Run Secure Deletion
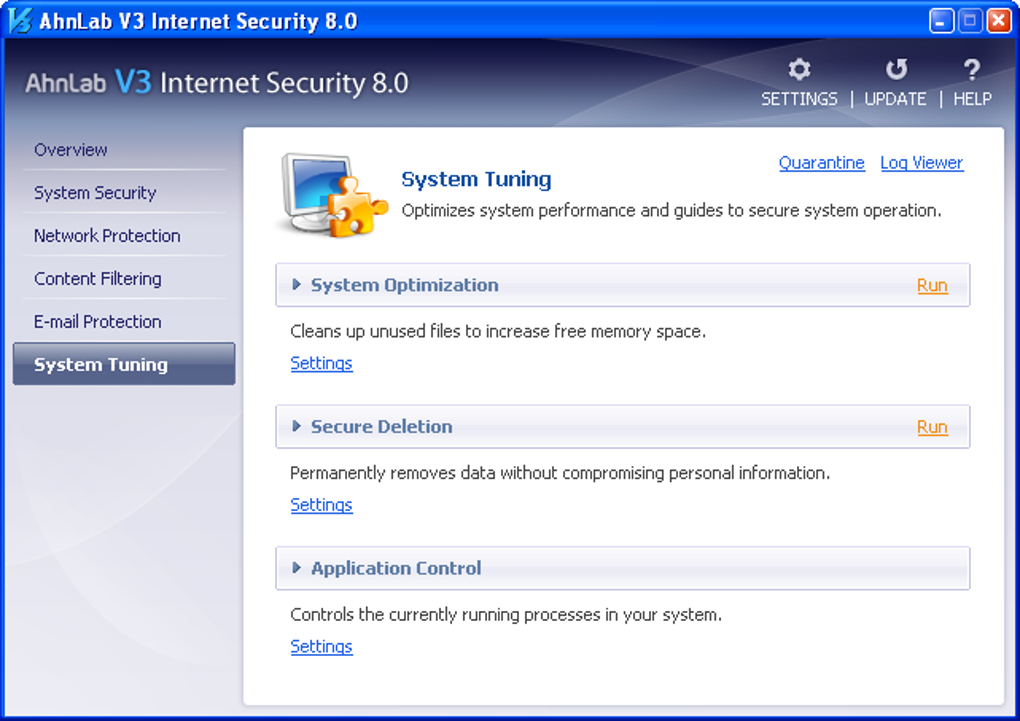 932,427
